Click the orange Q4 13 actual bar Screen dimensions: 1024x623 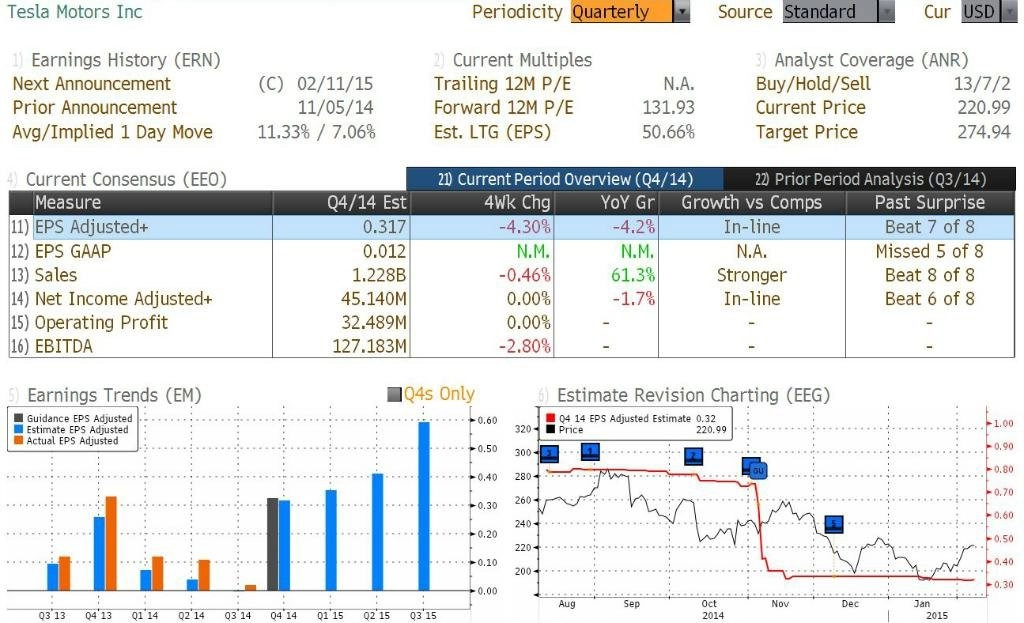pyautogui.click(x=111, y=543)
